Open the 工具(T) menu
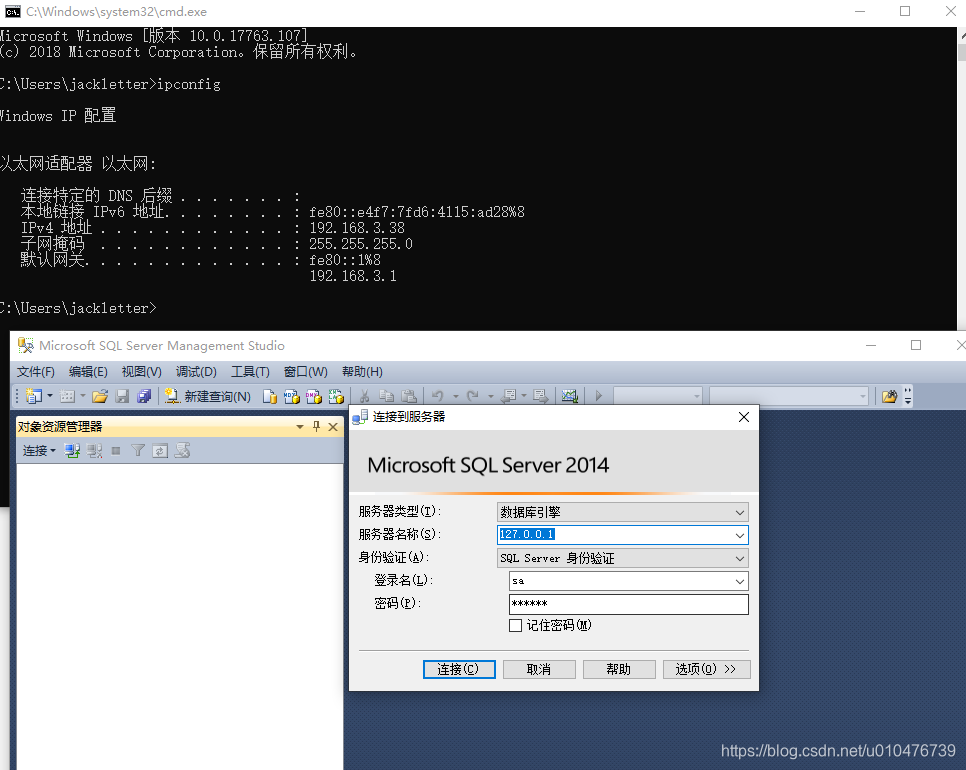The height and width of the screenshot is (770, 966). click(x=250, y=371)
